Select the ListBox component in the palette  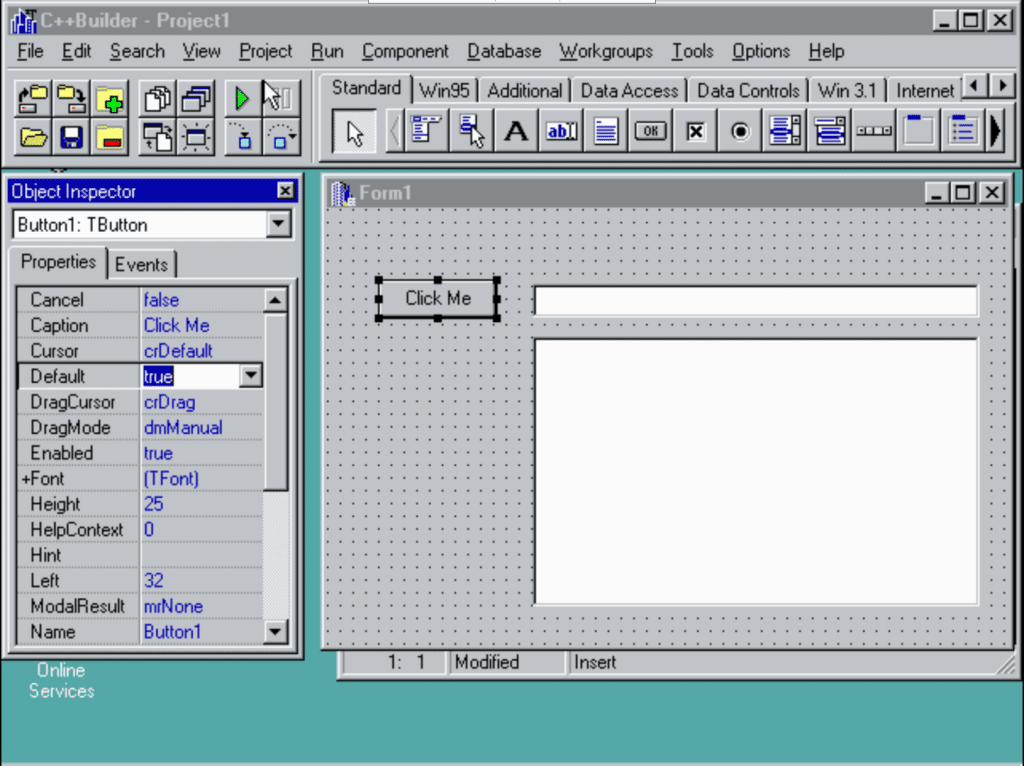(785, 131)
